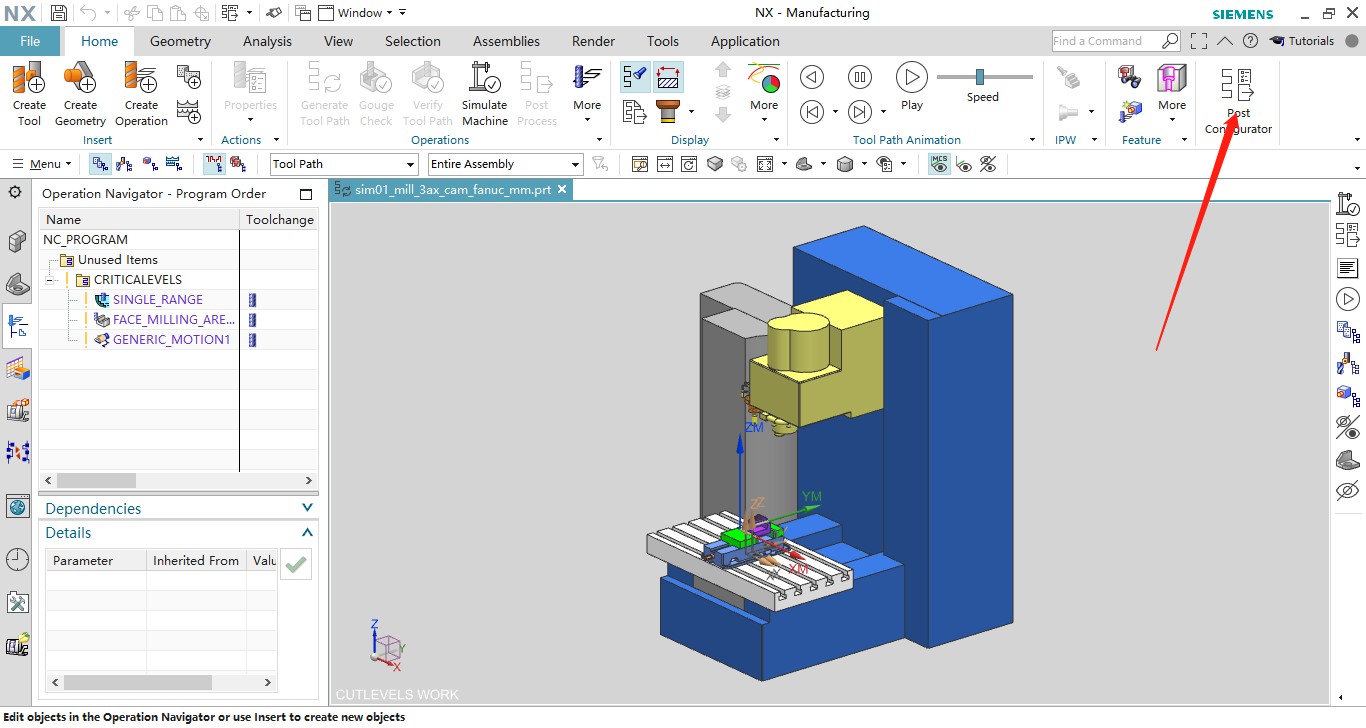Open the web browser globe sidebar icon
The width and height of the screenshot is (1366, 728).
(x=17, y=506)
